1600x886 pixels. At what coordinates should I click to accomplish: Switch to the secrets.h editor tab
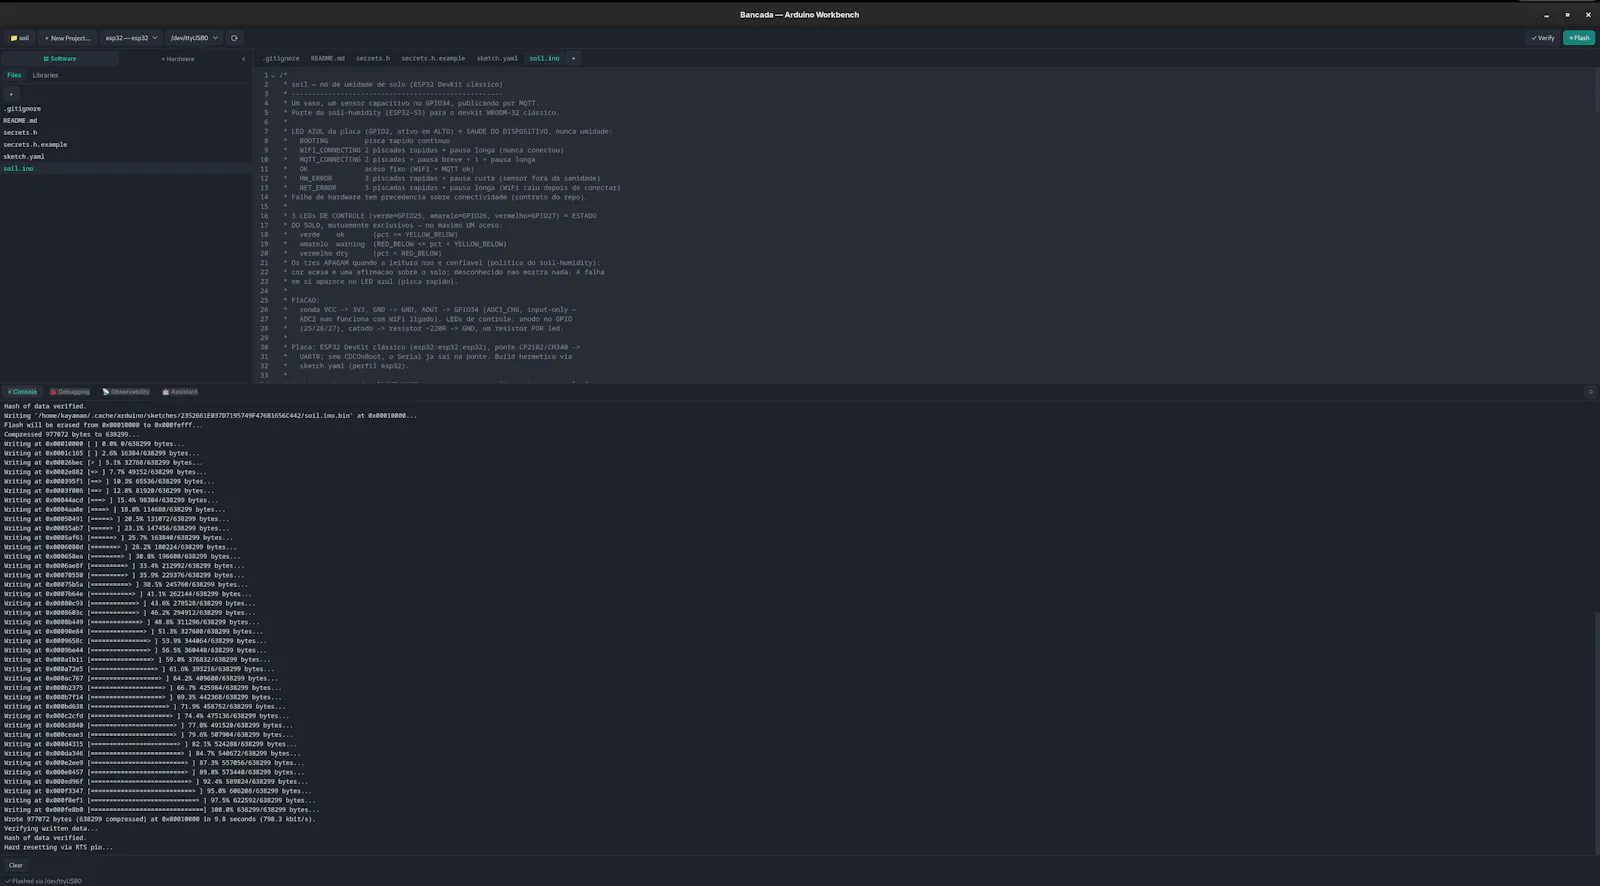pos(373,58)
